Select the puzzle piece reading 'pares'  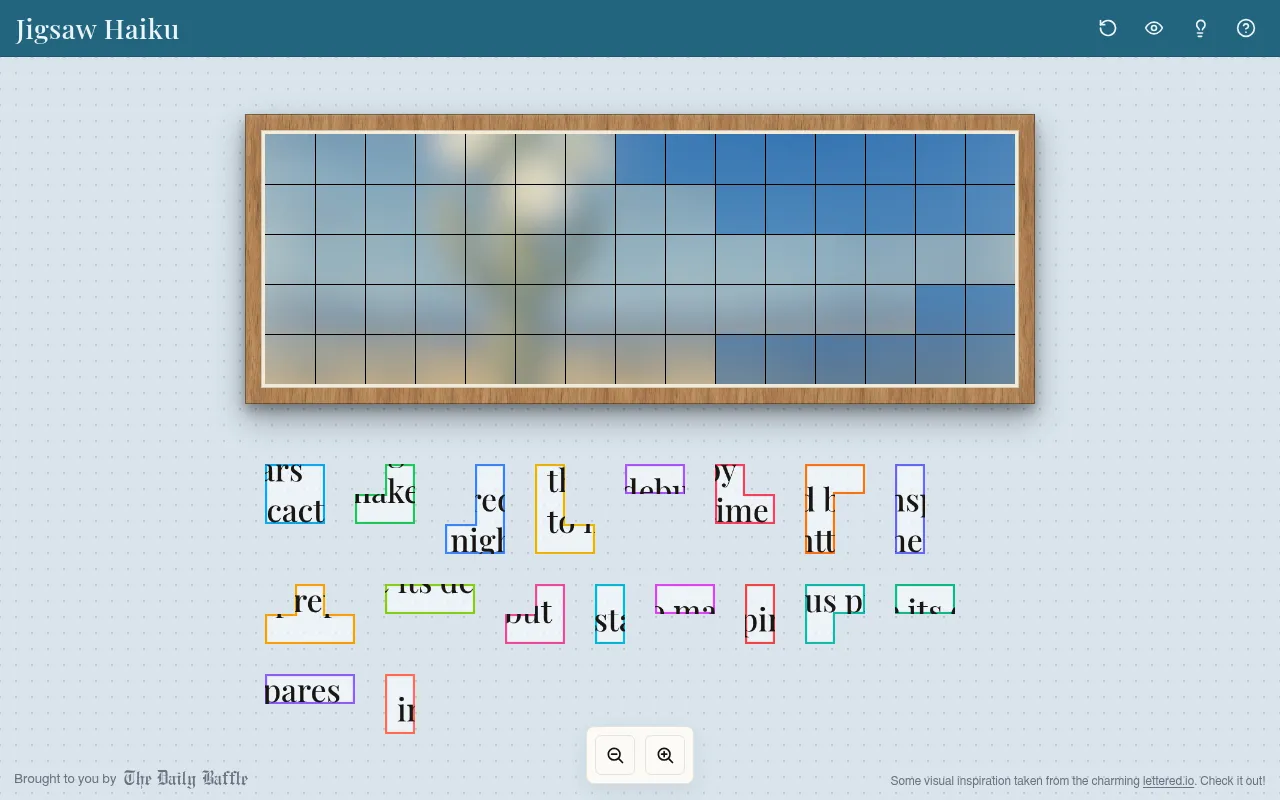310,689
